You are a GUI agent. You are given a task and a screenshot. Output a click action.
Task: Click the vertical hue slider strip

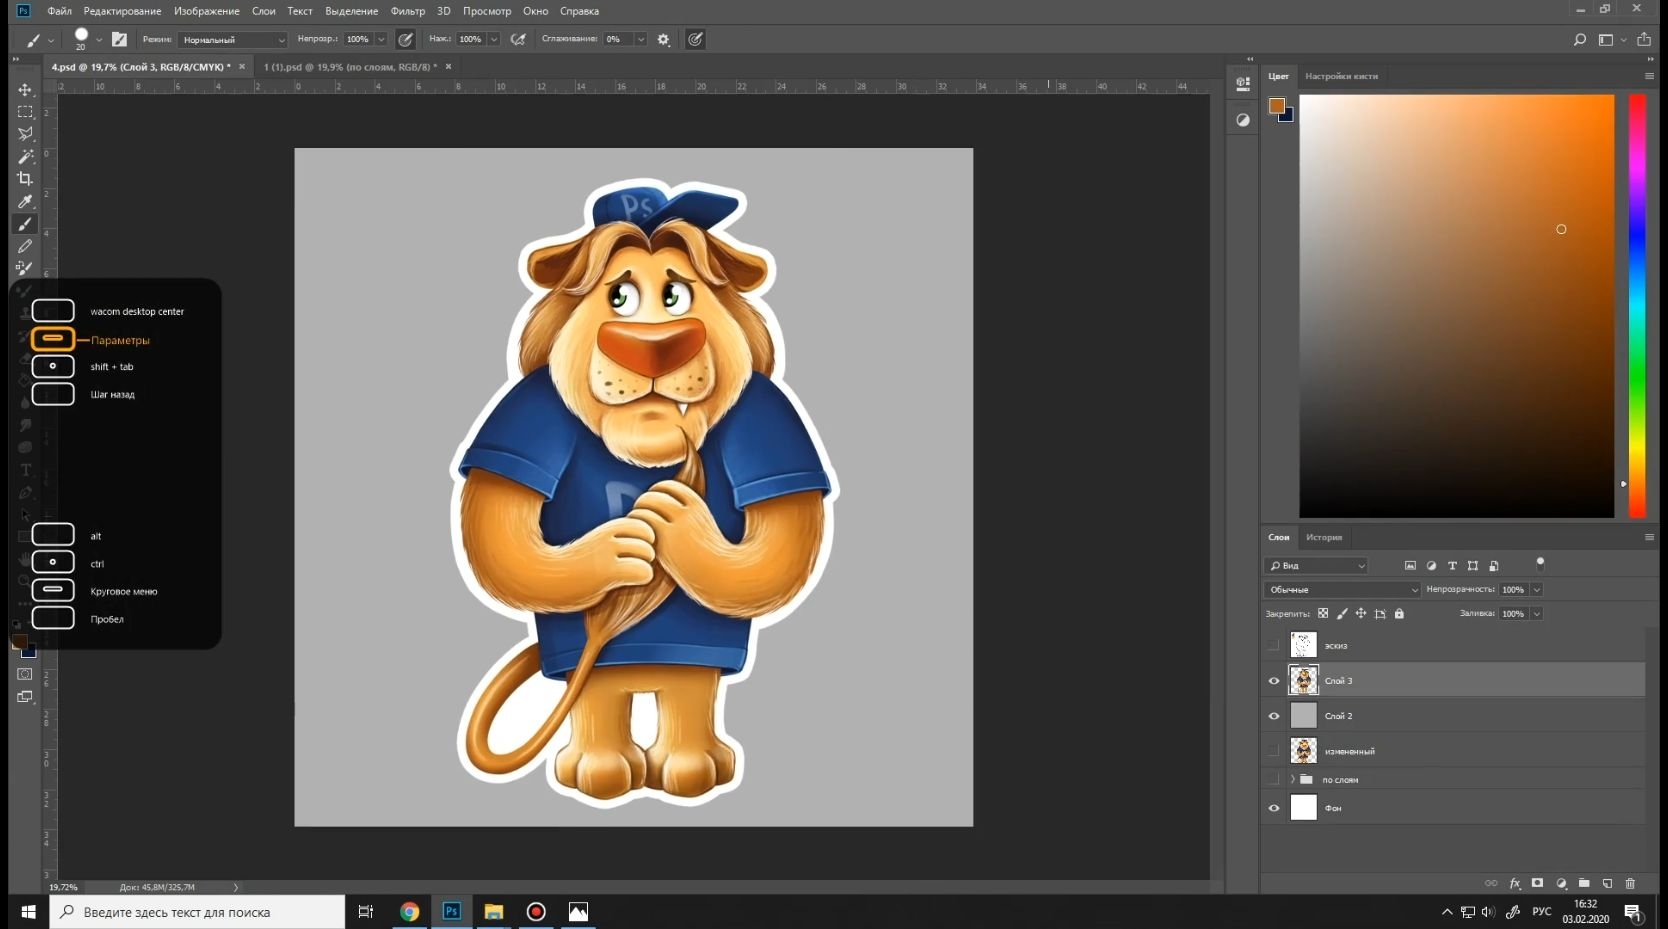pos(1637,306)
